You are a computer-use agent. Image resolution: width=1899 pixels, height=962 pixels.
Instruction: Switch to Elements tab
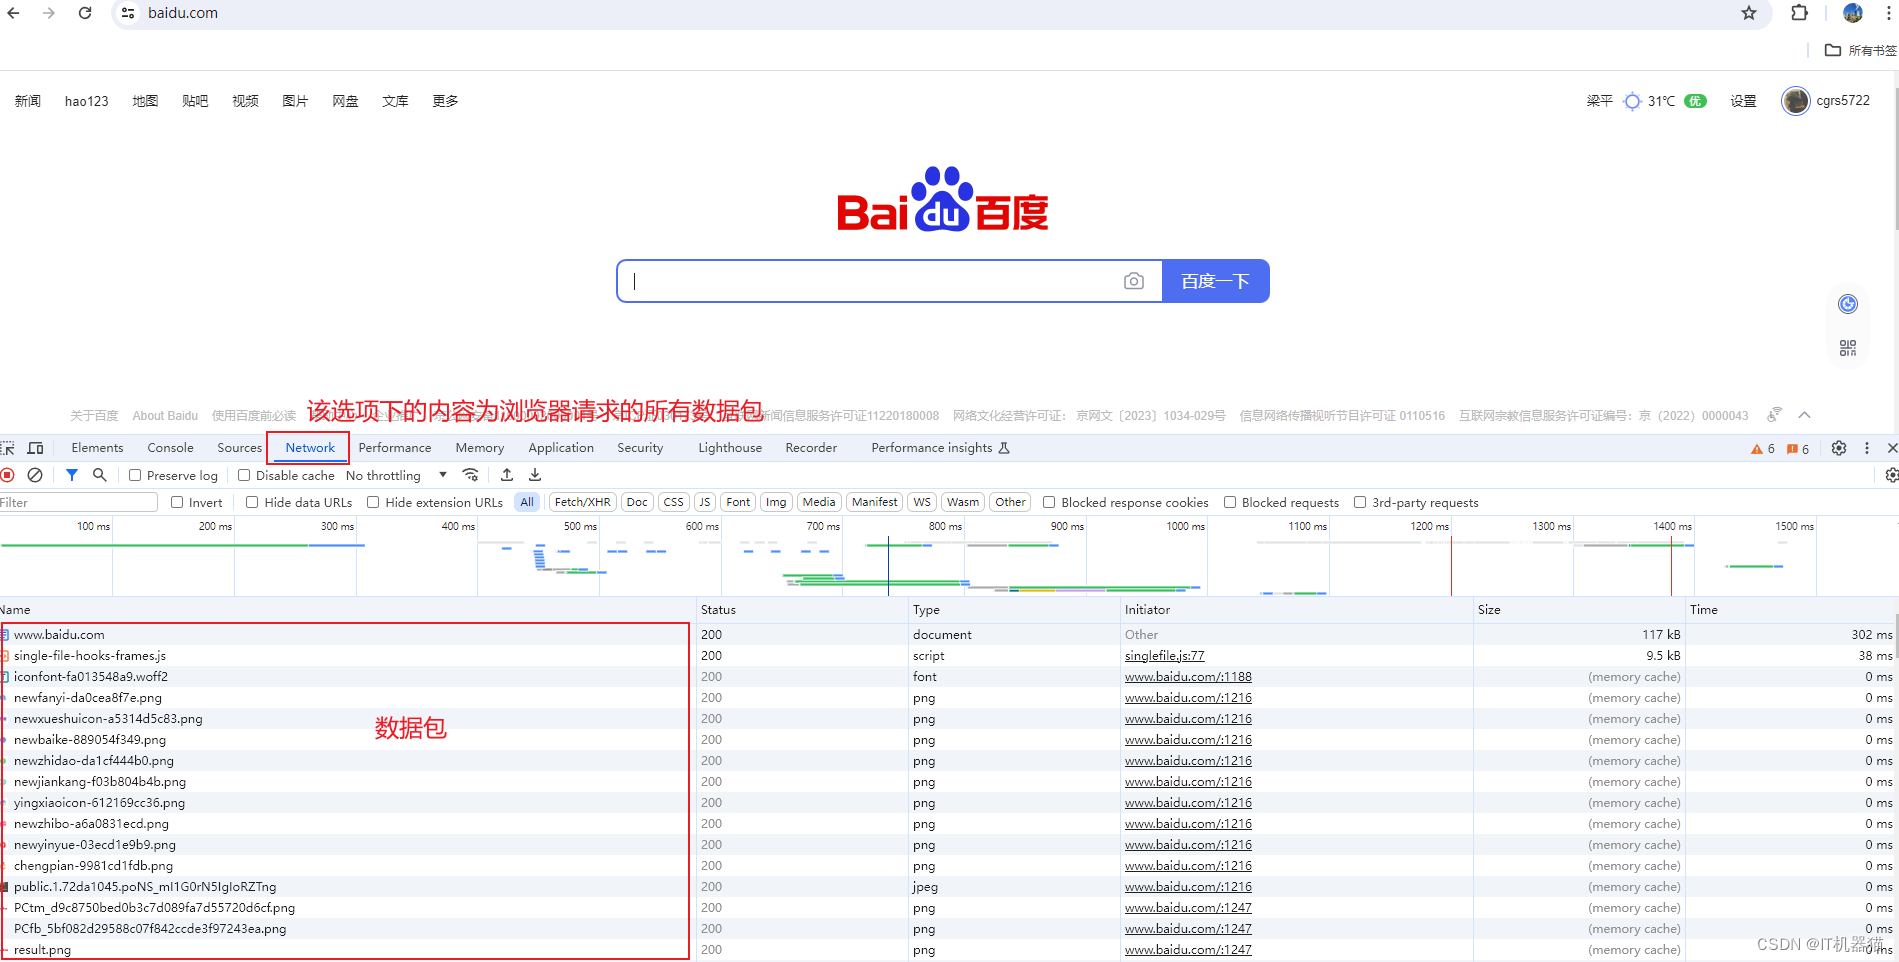[97, 448]
